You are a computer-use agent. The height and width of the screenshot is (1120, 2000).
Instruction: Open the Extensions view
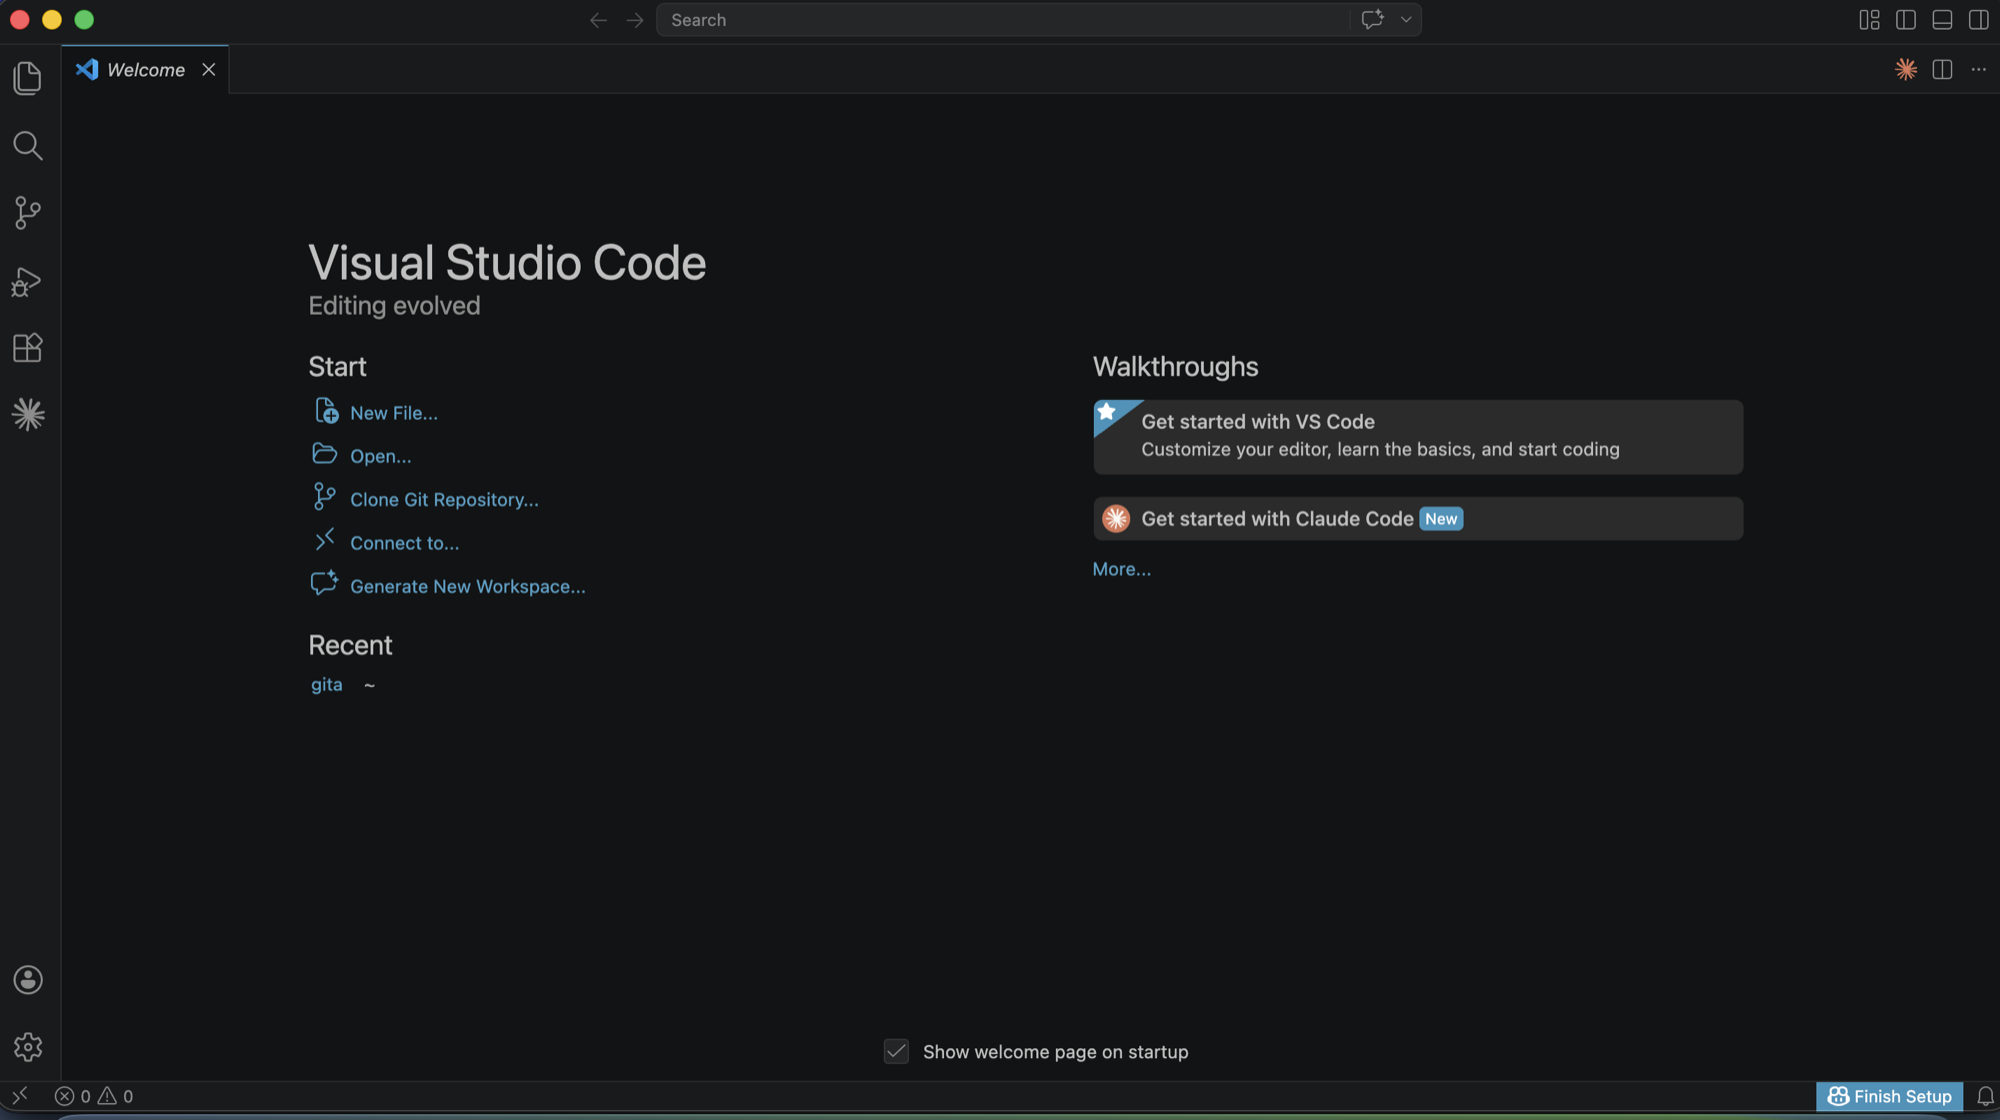tap(28, 348)
